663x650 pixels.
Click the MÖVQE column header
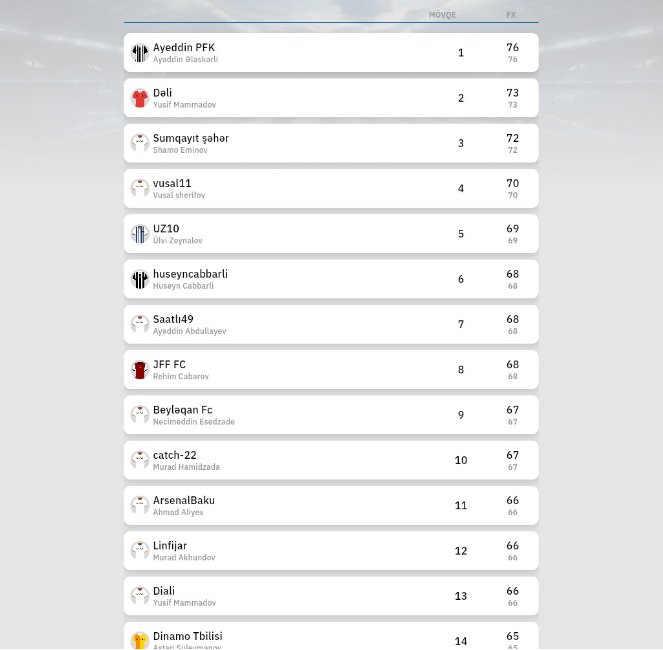(x=442, y=15)
